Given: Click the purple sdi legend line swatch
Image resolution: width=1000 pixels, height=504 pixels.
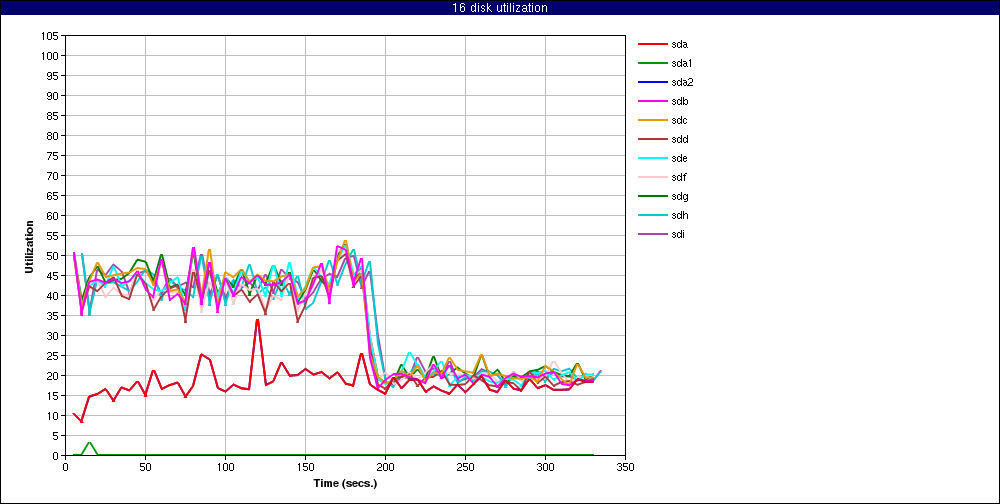Looking at the screenshot, I should (652, 234).
